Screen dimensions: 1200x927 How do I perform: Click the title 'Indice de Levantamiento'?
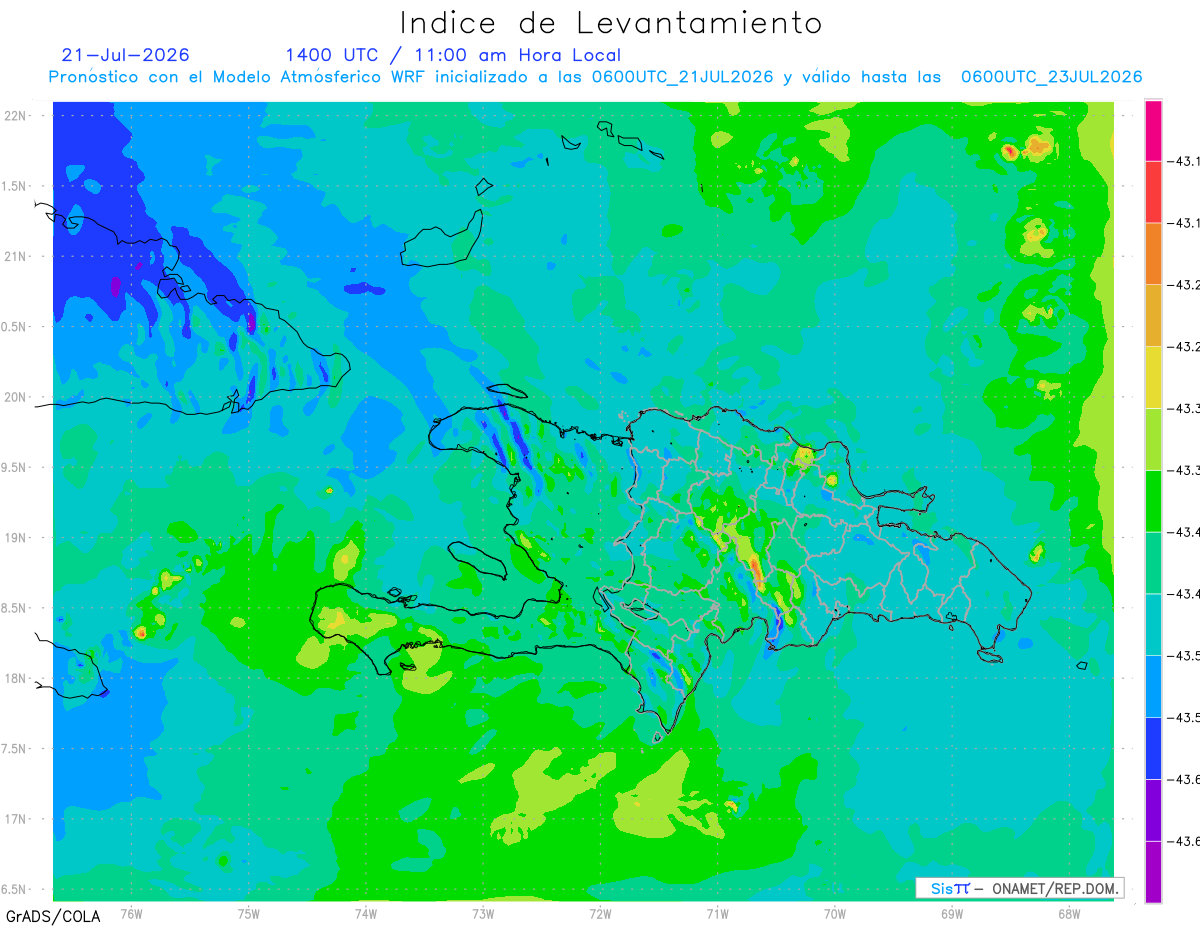pos(611,23)
